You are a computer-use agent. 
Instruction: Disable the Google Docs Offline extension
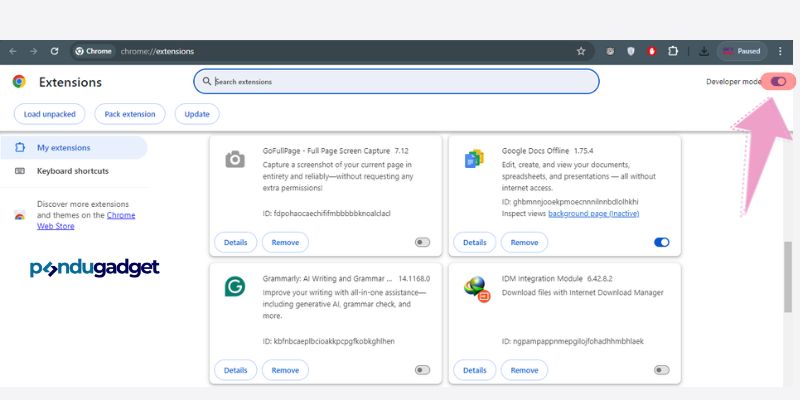click(x=661, y=242)
